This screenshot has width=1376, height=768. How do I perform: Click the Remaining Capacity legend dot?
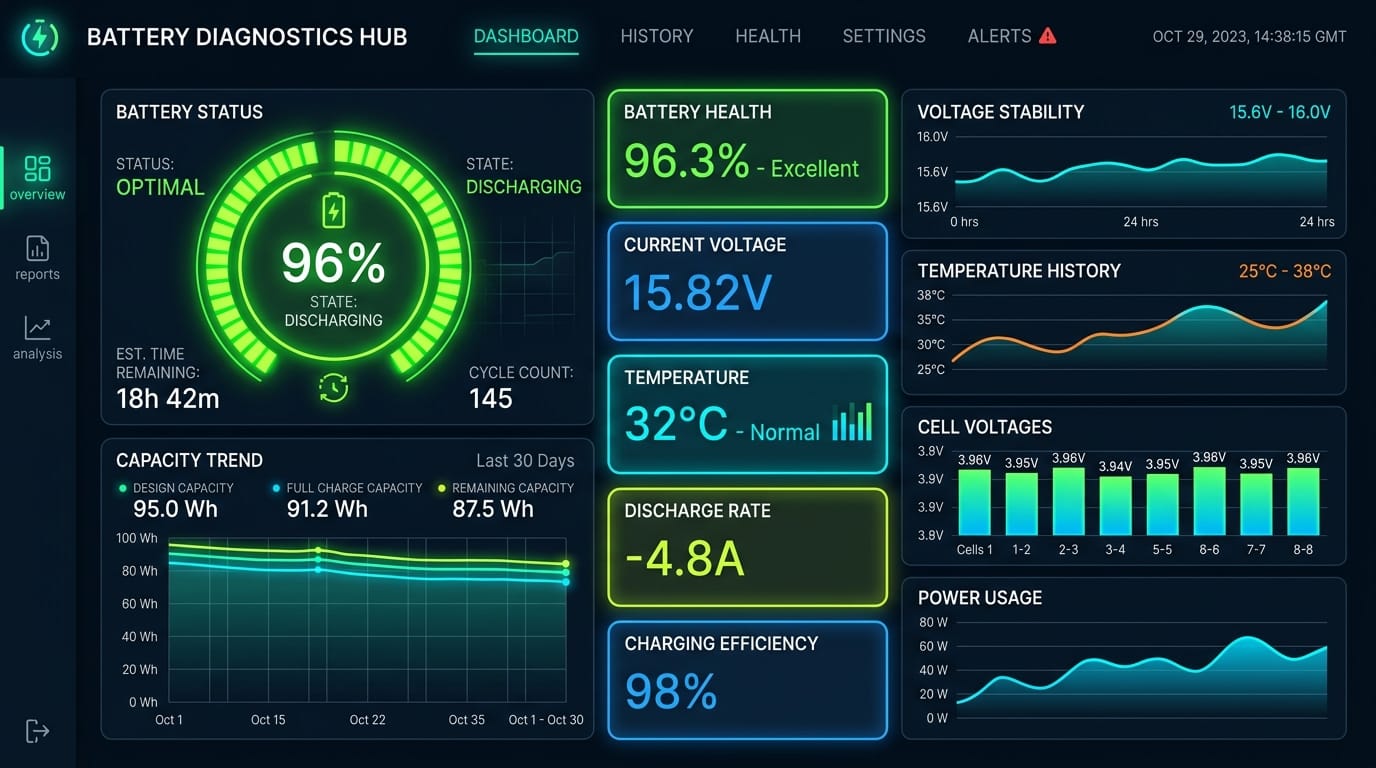pyautogui.click(x=442, y=488)
